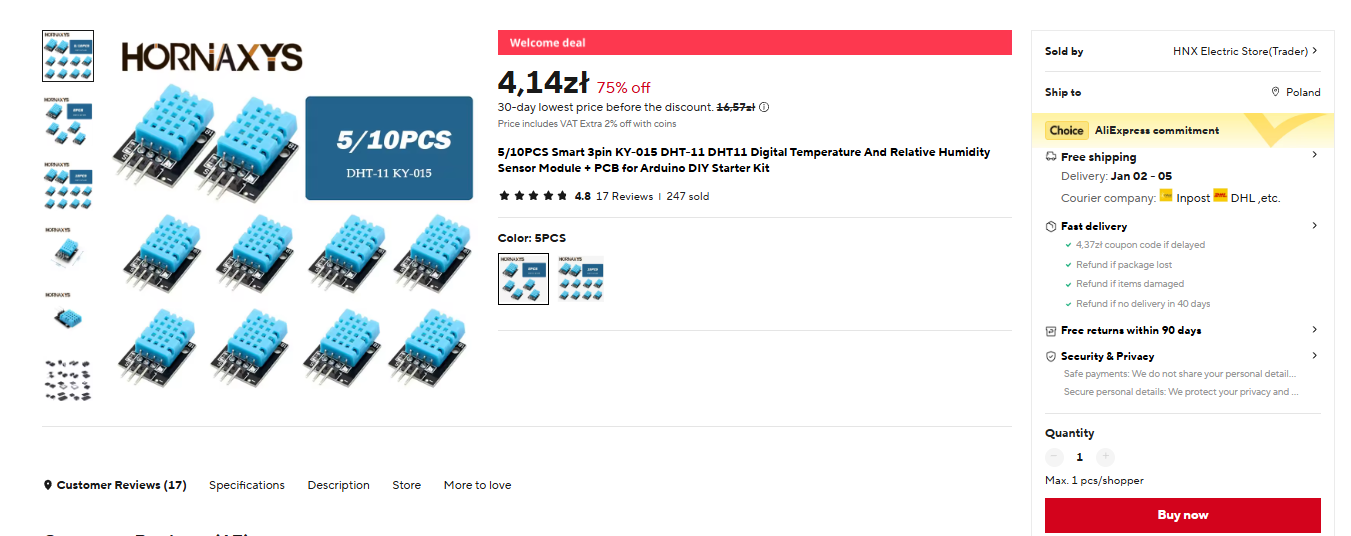Select the 10PCS color option thumbnail
Screen dimensions: 1351x536
580,279
